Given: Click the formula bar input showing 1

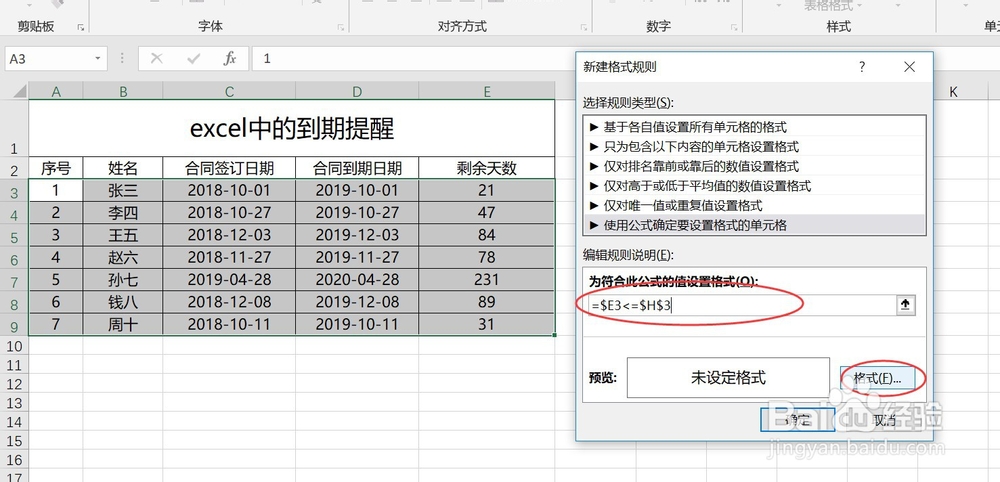Looking at the screenshot, I should tap(415, 59).
